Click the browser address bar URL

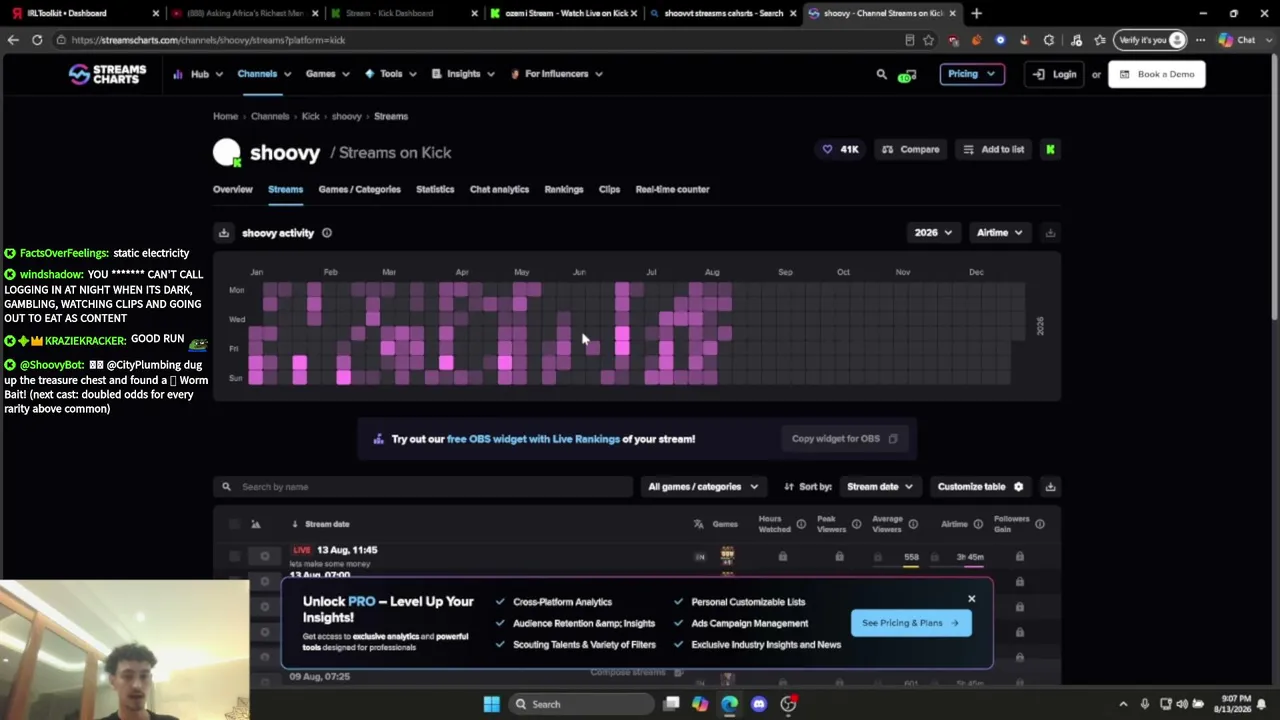tap(208, 40)
